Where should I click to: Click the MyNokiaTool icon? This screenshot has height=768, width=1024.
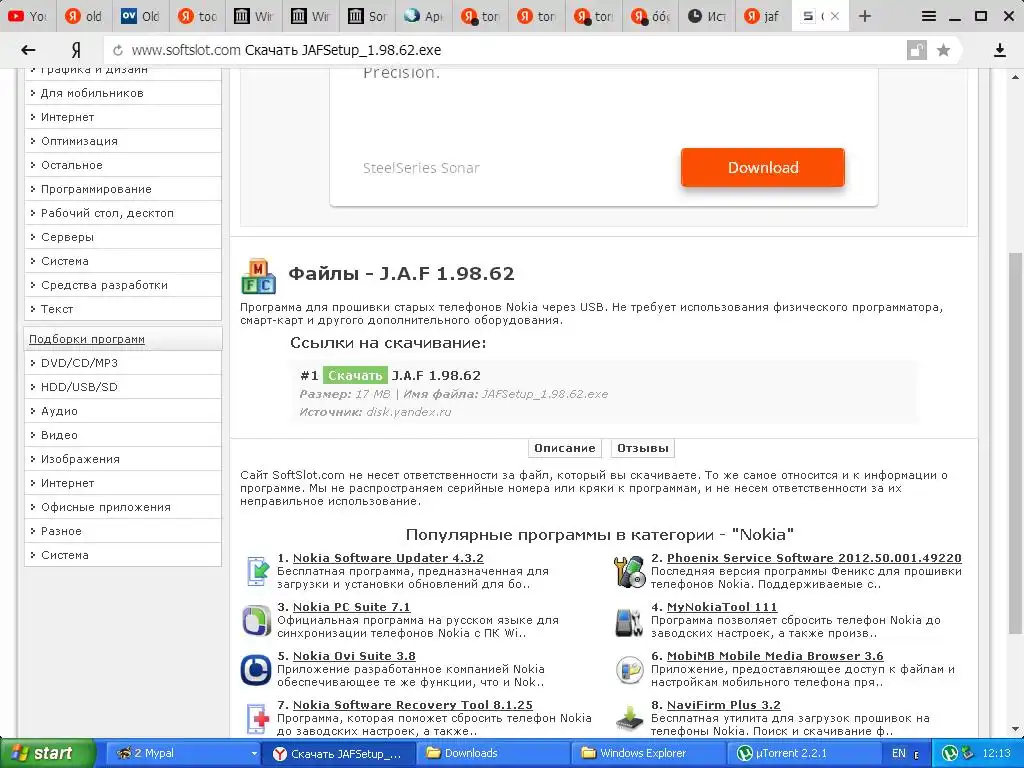(630, 621)
